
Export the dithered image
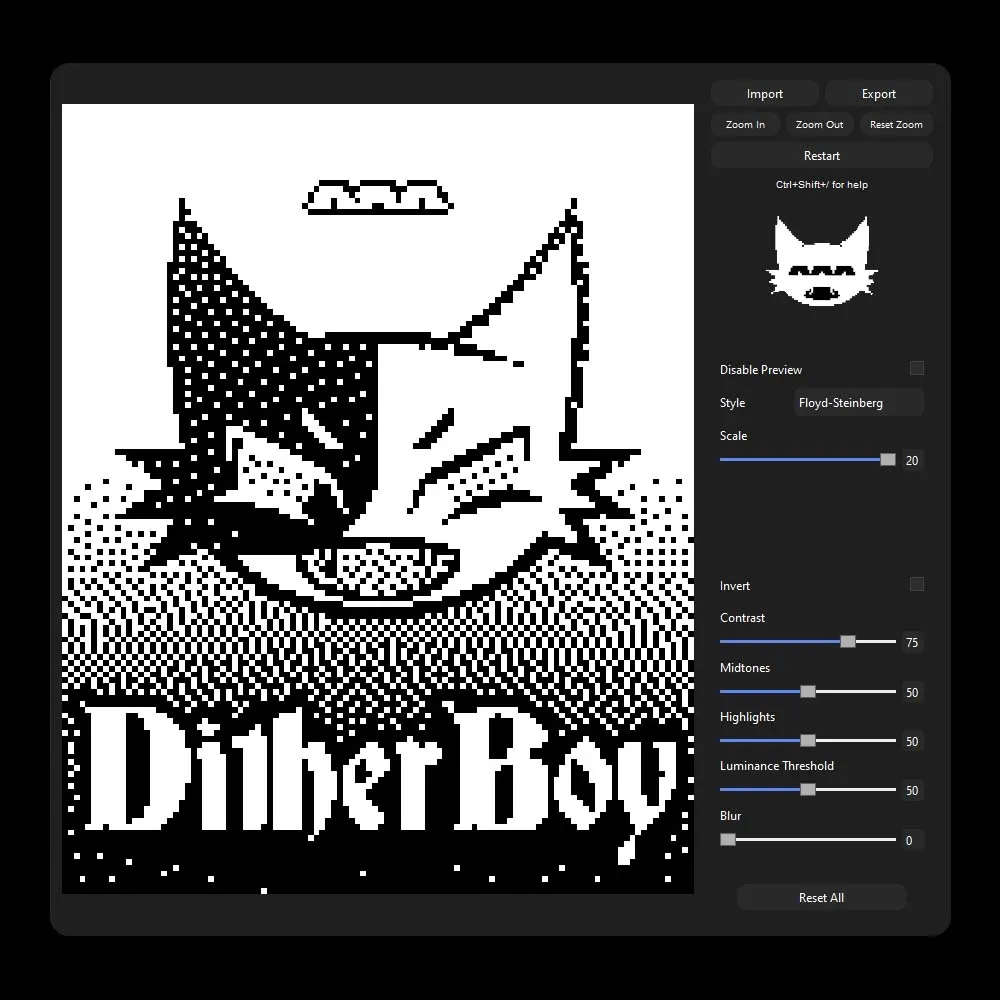(x=878, y=92)
